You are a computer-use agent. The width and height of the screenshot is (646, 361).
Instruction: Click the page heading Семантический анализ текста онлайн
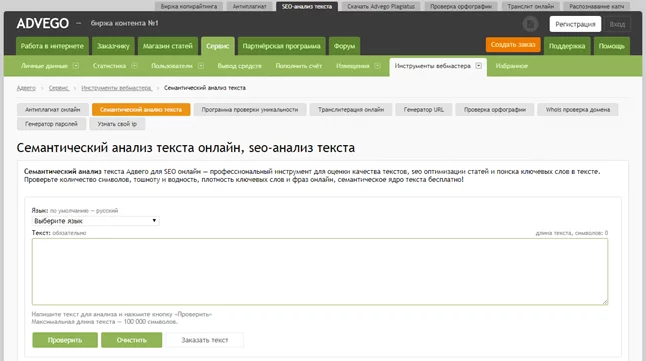pos(186,148)
